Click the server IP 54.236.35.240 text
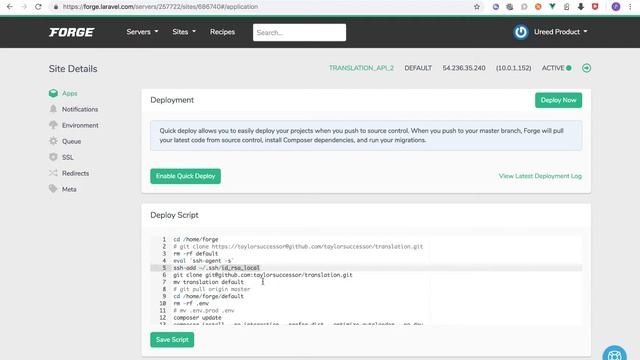Viewport: 640px width, 360px height. pyautogui.click(x=464, y=68)
